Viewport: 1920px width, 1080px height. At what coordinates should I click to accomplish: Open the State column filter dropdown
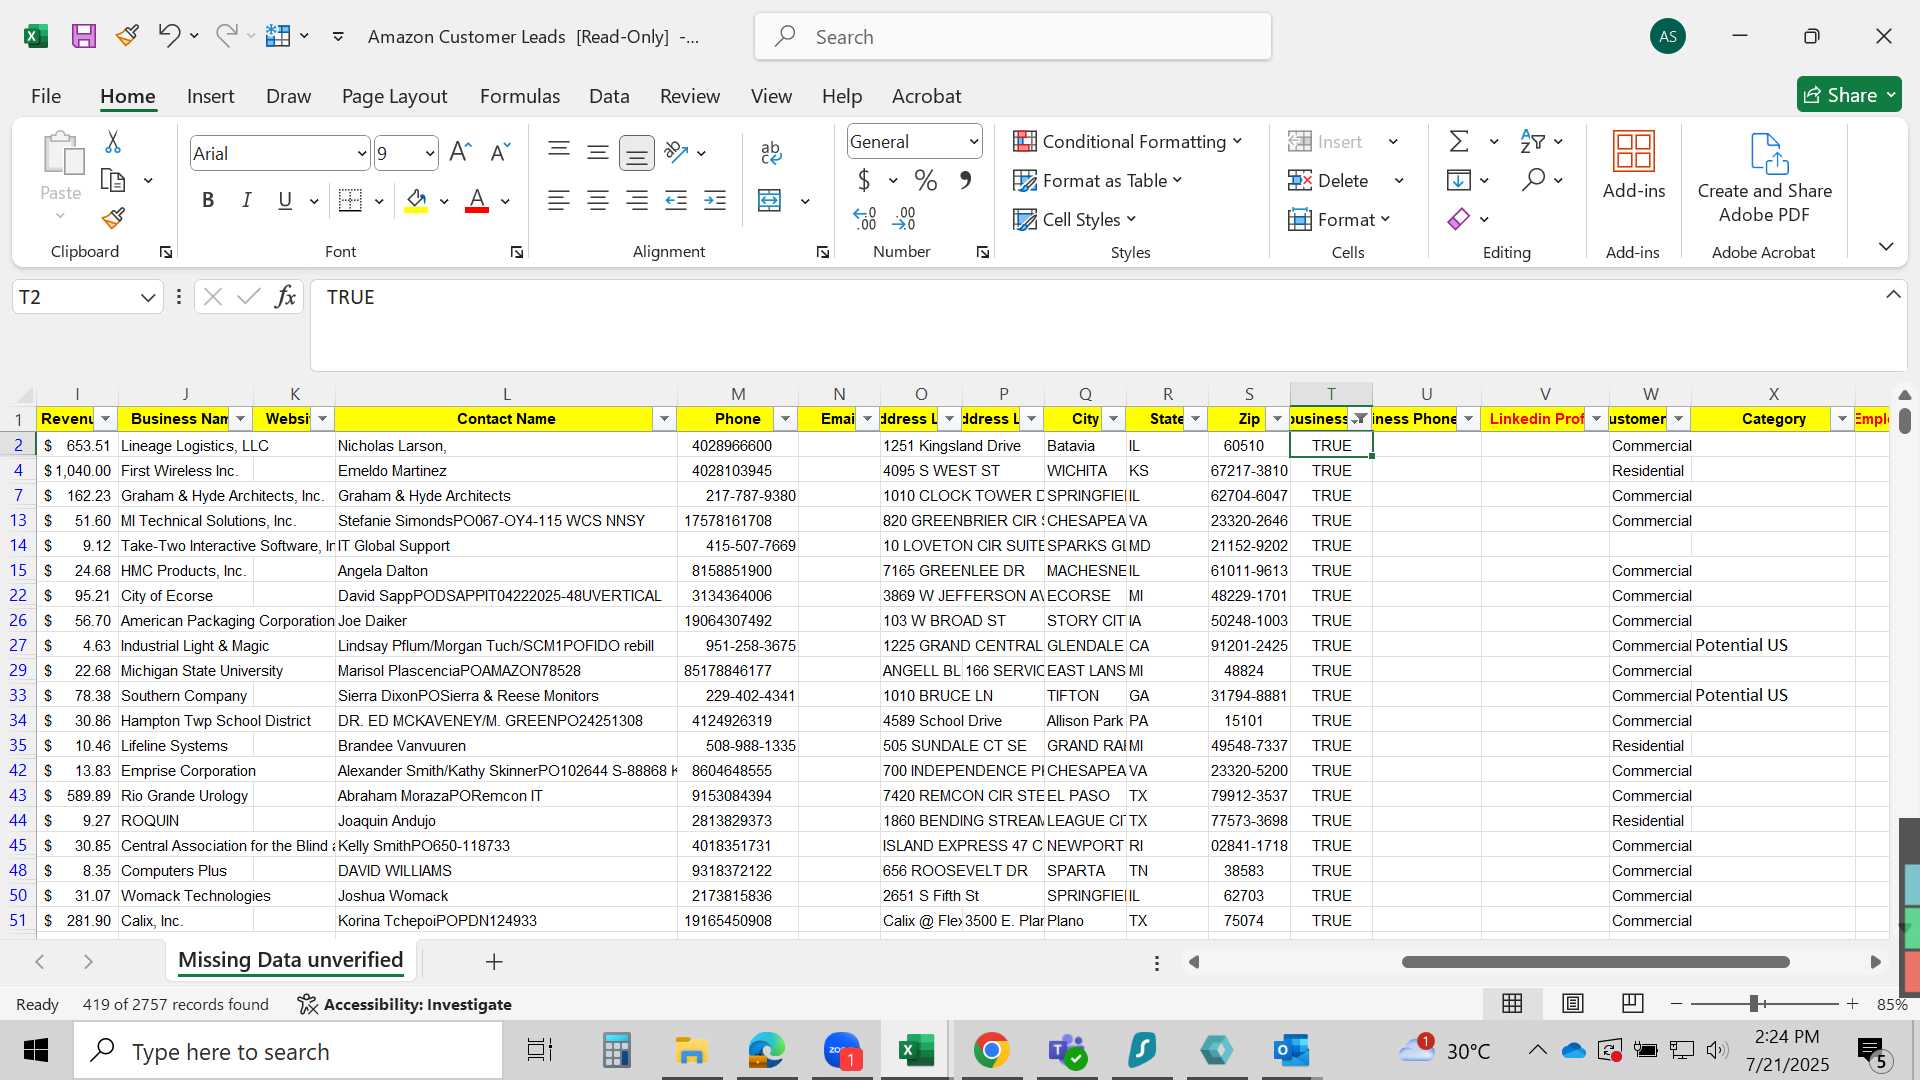1195,419
